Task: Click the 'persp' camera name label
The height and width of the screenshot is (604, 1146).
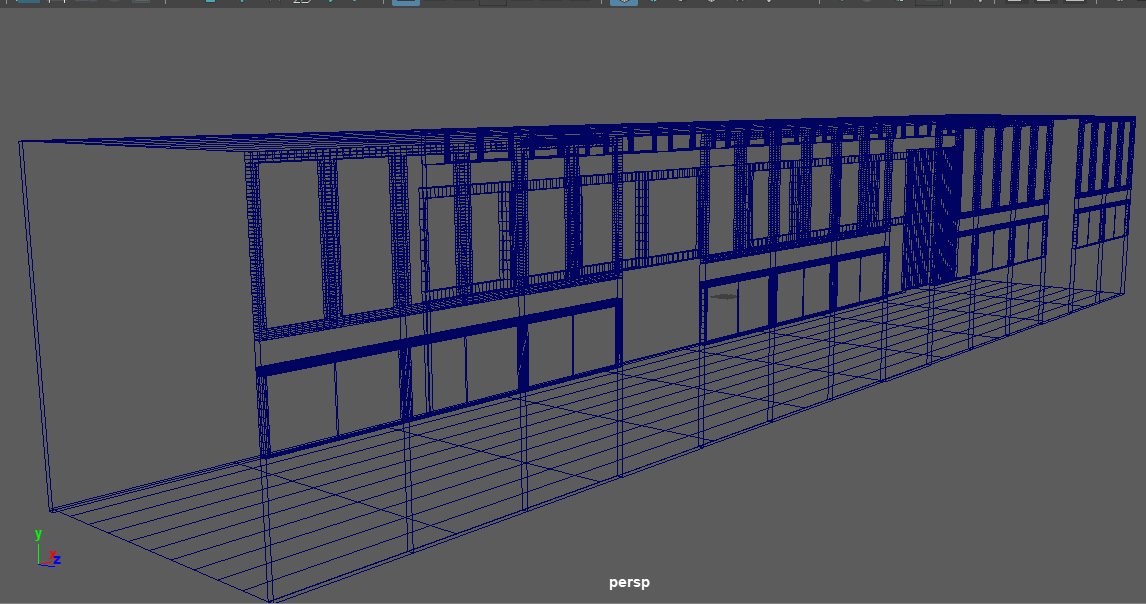Action: pos(629,583)
